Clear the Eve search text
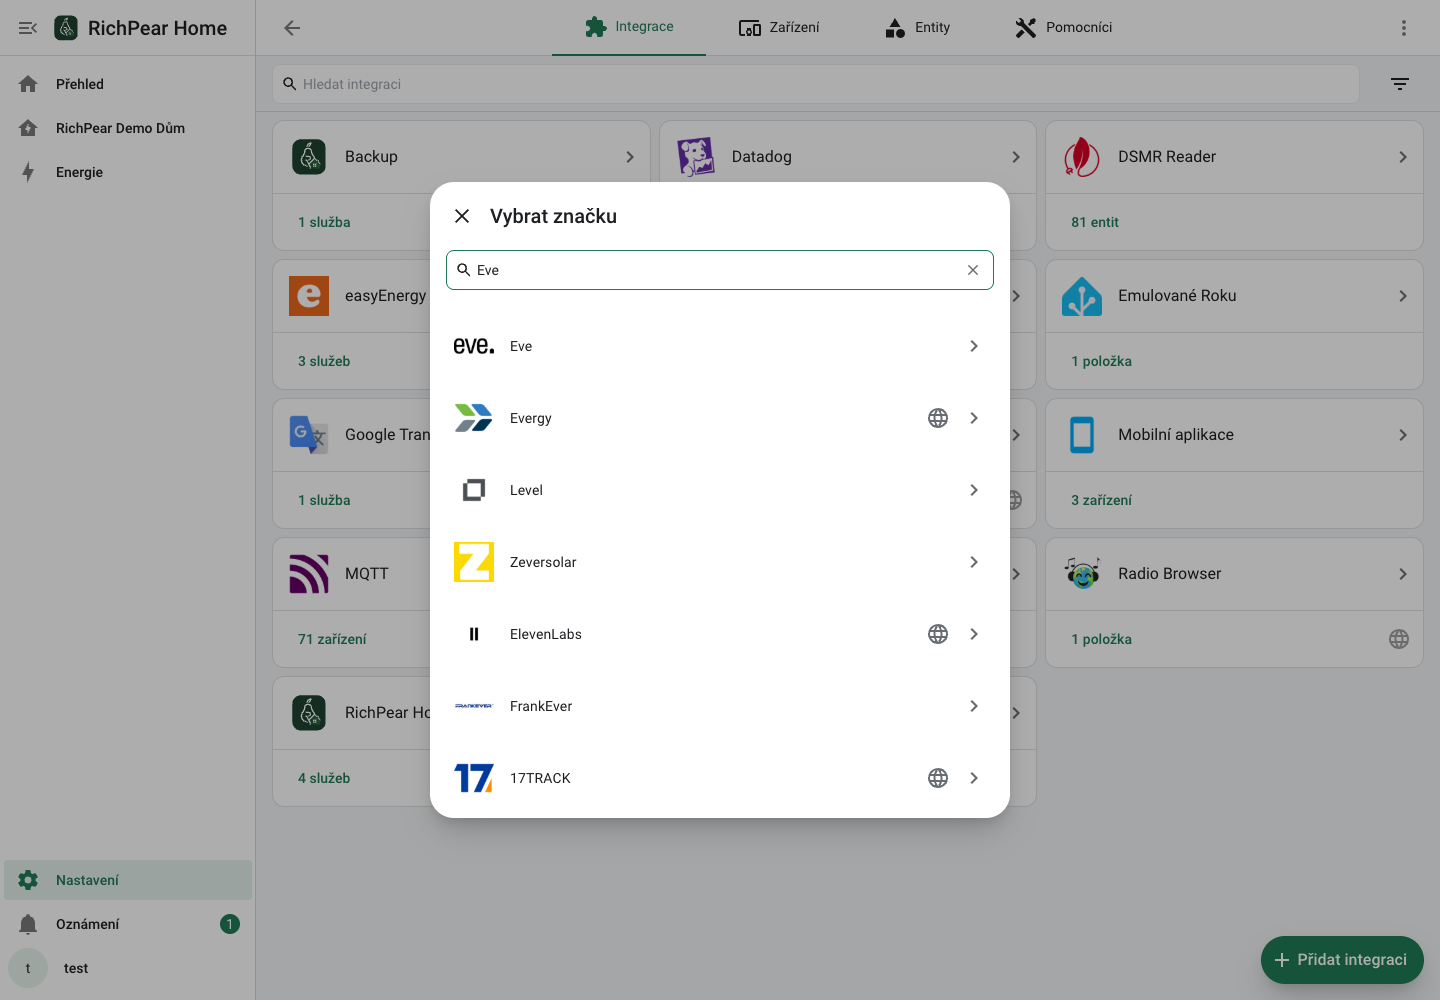Image resolution: width=1440 pixels, height=1000 pixels. [x=973, y=270]
